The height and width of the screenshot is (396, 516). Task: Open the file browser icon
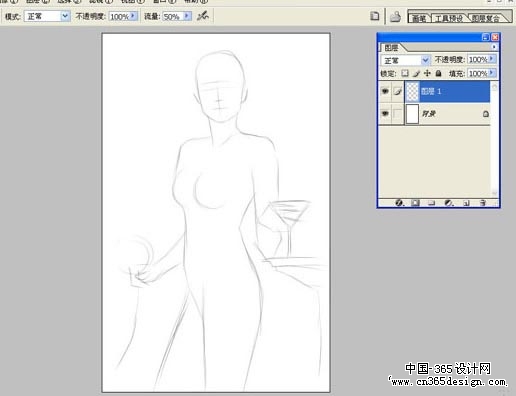coord(395,16)
